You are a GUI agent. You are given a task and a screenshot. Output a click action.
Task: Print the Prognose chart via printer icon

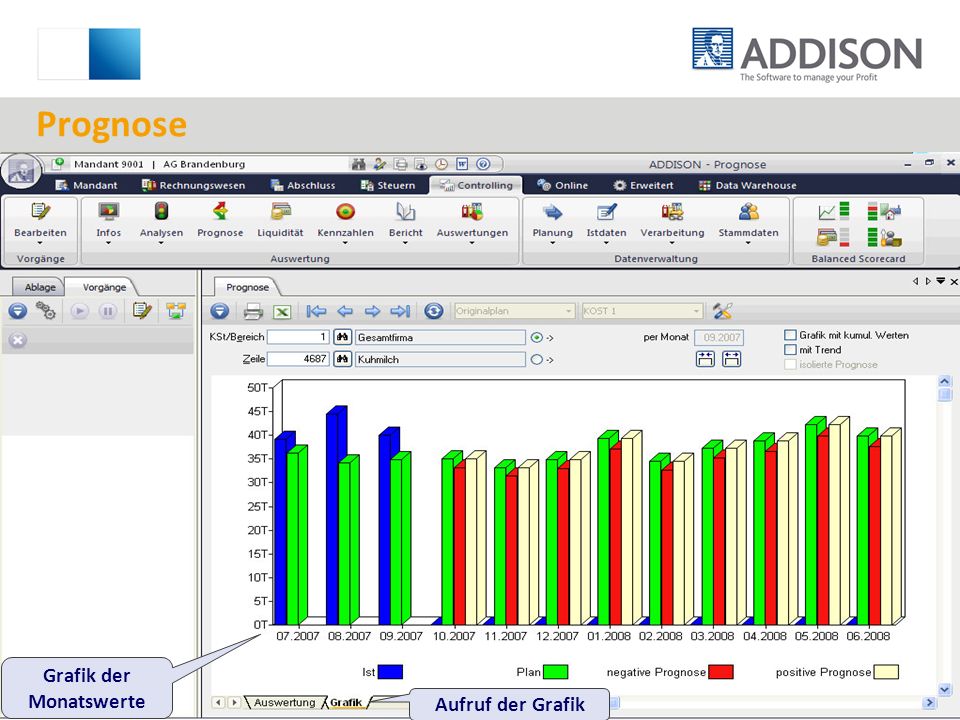pos(253,312)
